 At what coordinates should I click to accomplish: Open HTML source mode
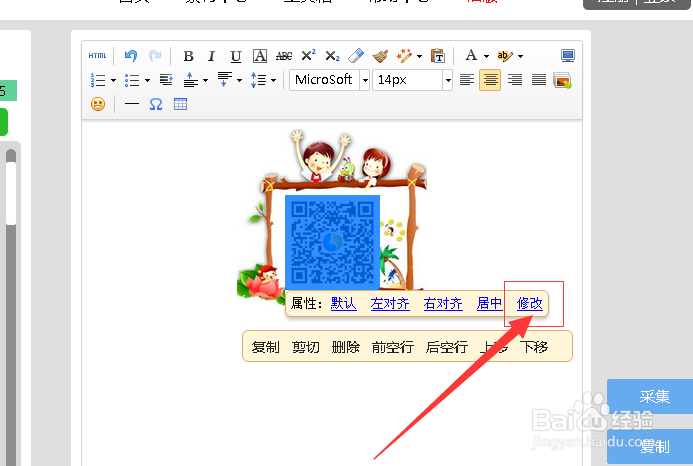(x=97, y=56)
